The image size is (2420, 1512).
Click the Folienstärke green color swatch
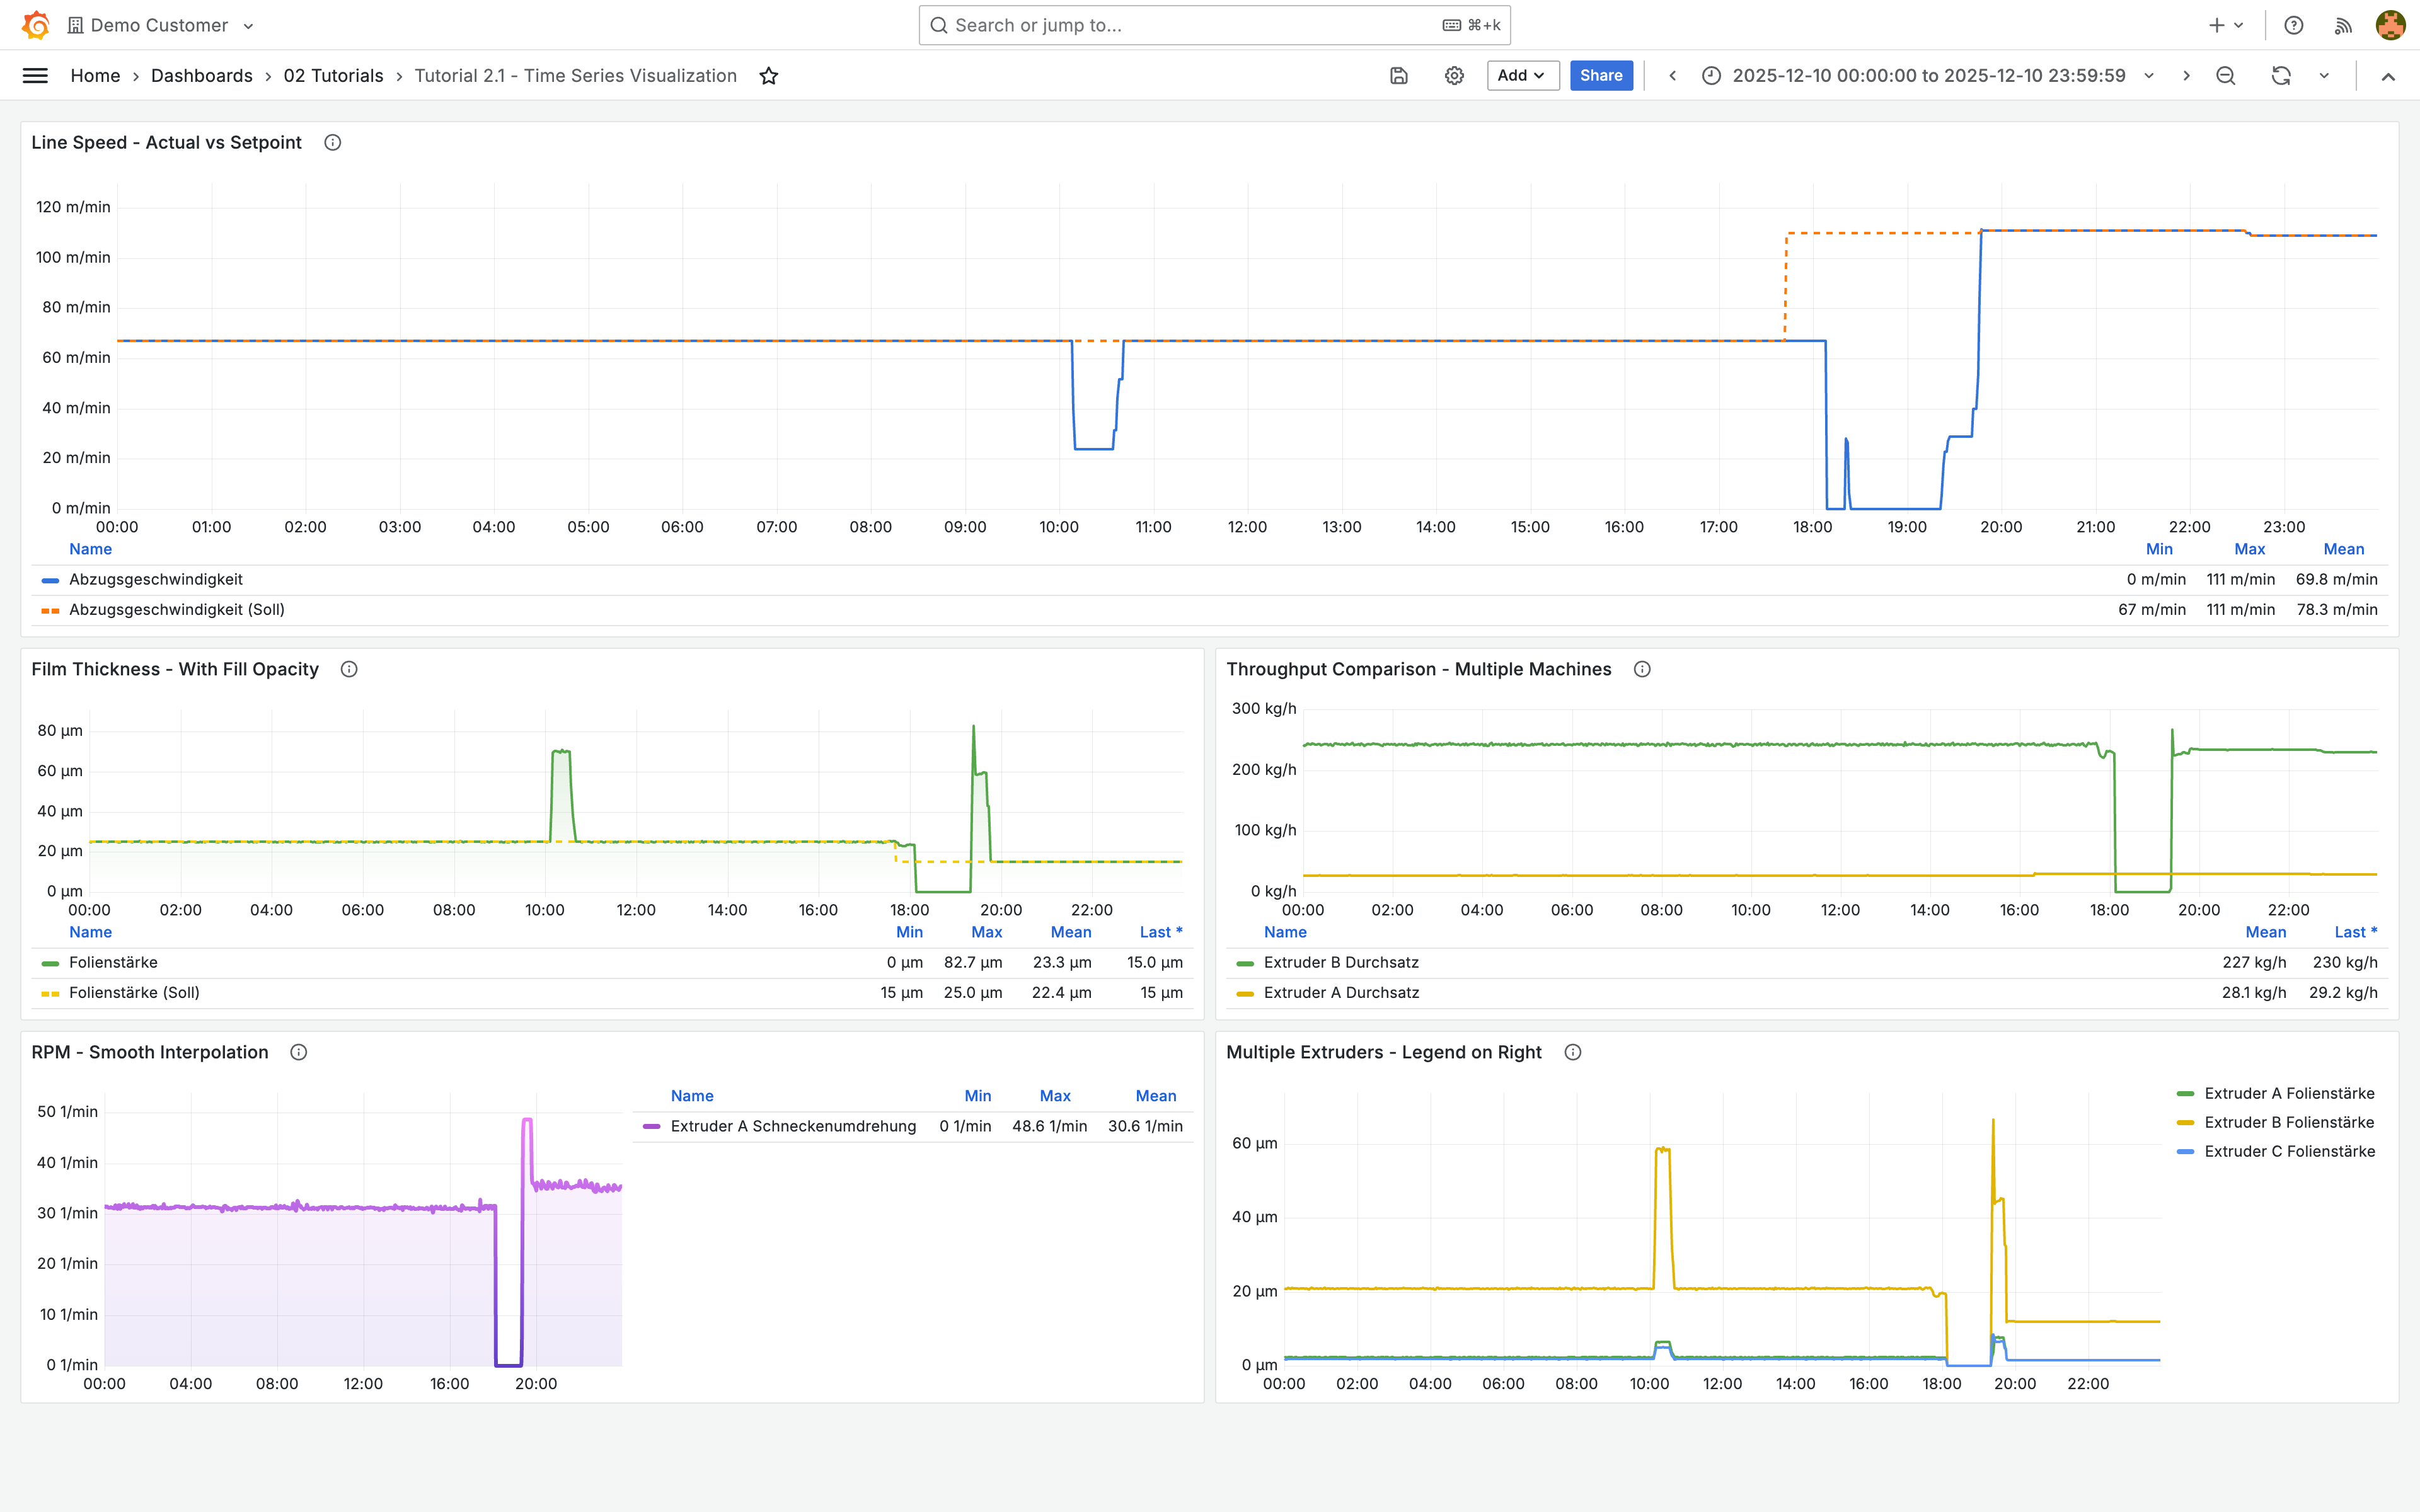50,963
